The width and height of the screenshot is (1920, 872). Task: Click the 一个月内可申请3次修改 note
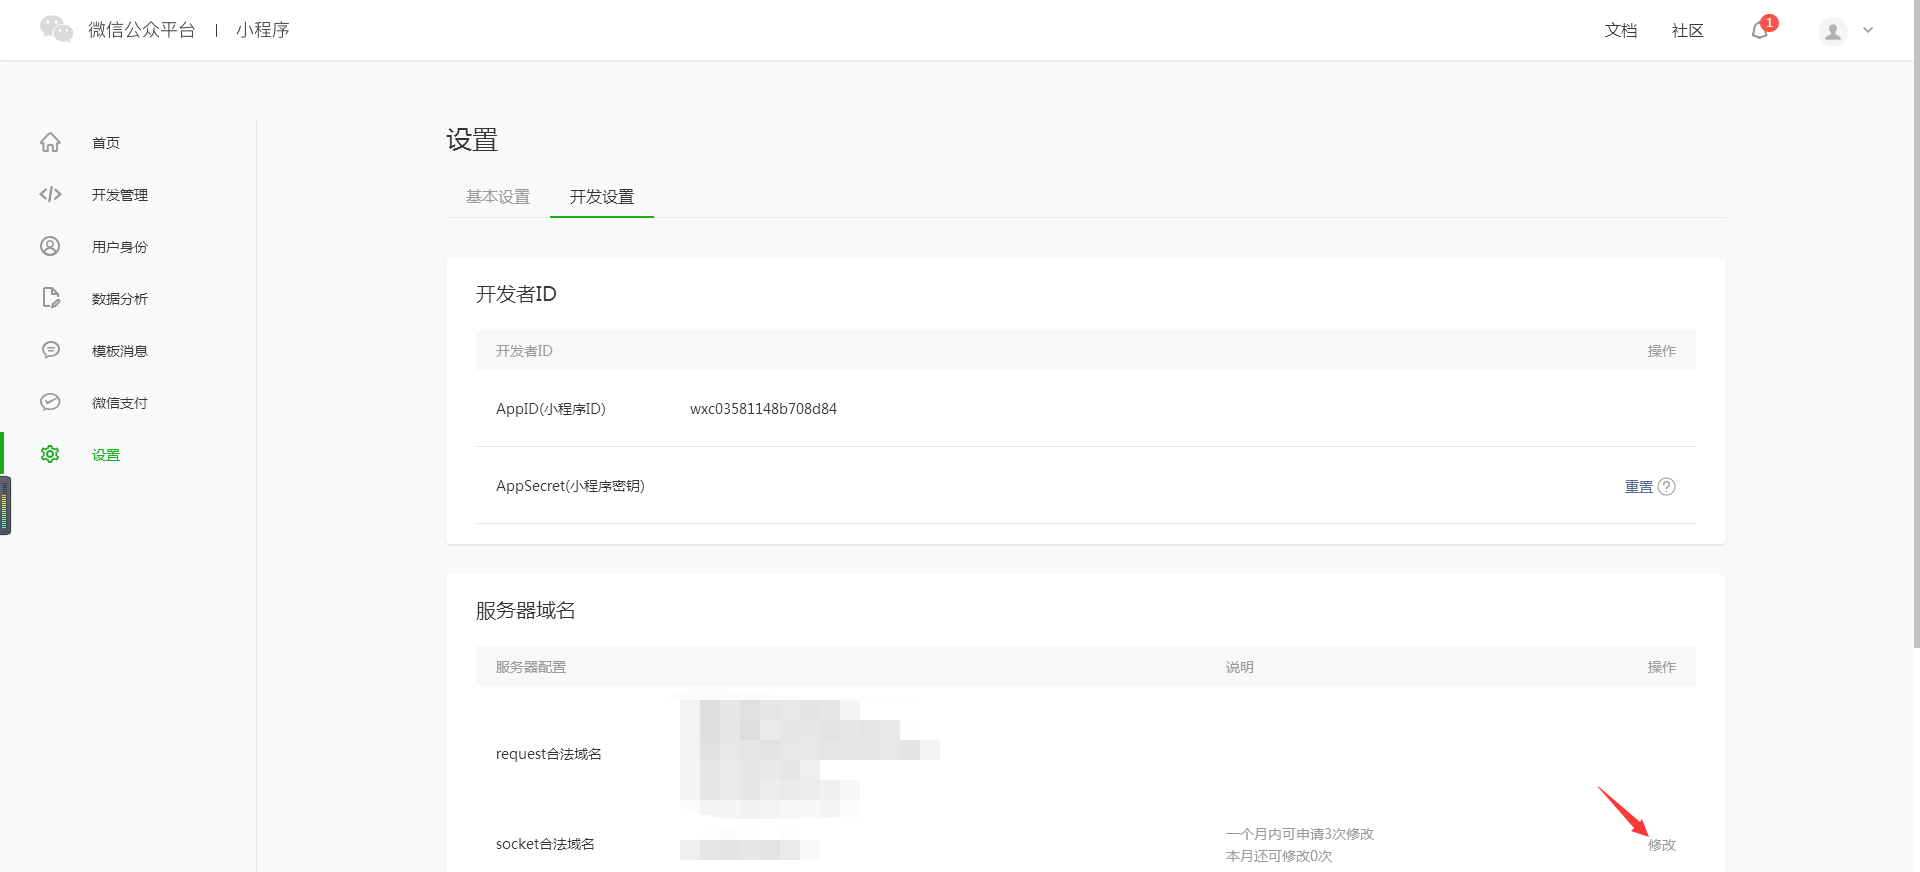point(1300,834)
